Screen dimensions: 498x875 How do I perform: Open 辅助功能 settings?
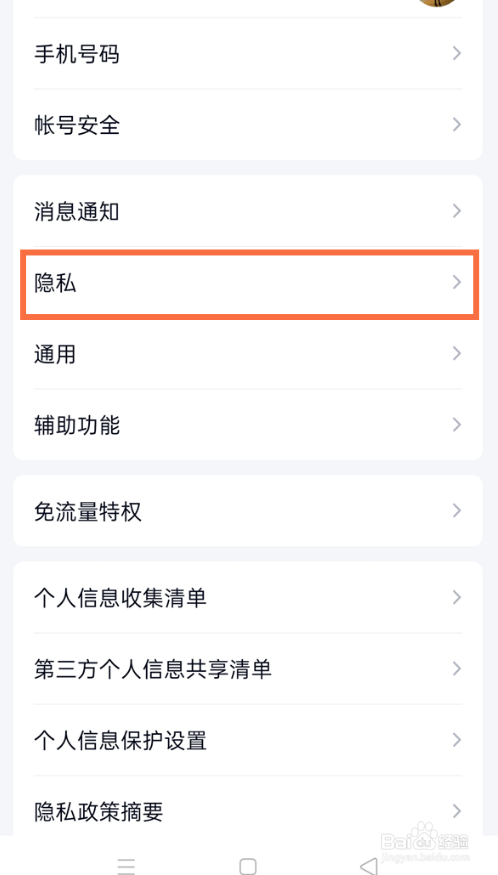248,425
